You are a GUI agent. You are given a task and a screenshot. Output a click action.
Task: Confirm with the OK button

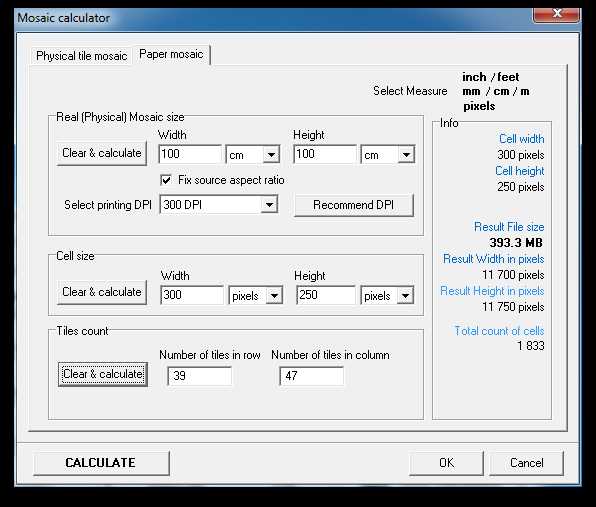coord(446,463)
